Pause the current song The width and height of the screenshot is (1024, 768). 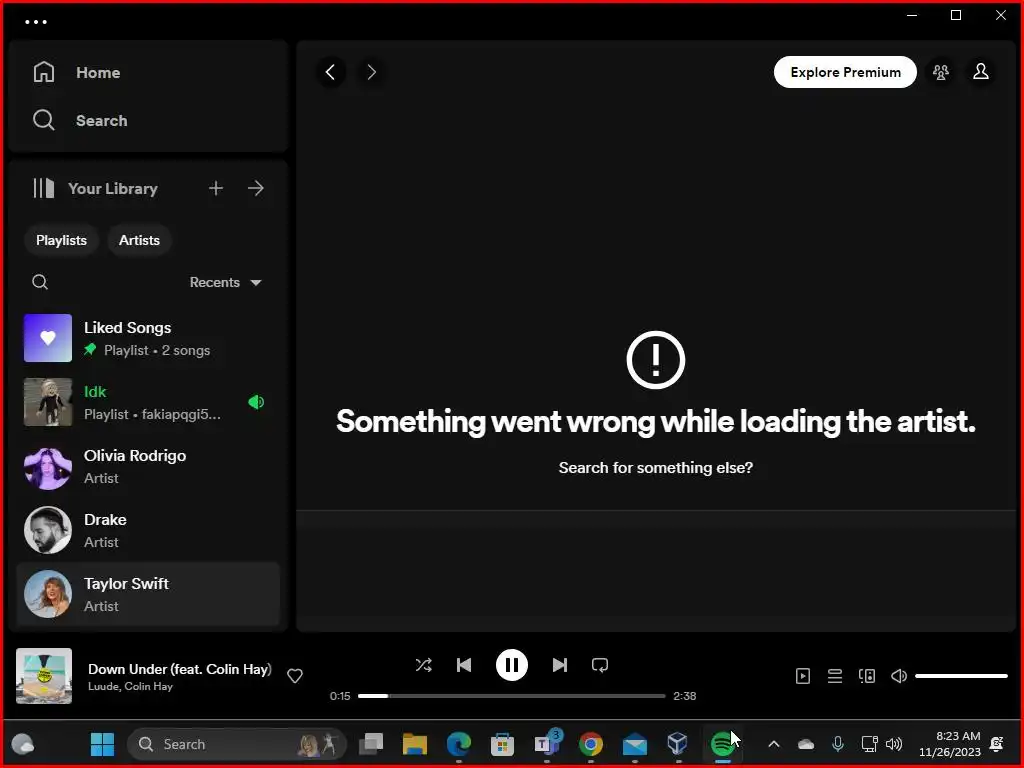click(x=511, y=665)
